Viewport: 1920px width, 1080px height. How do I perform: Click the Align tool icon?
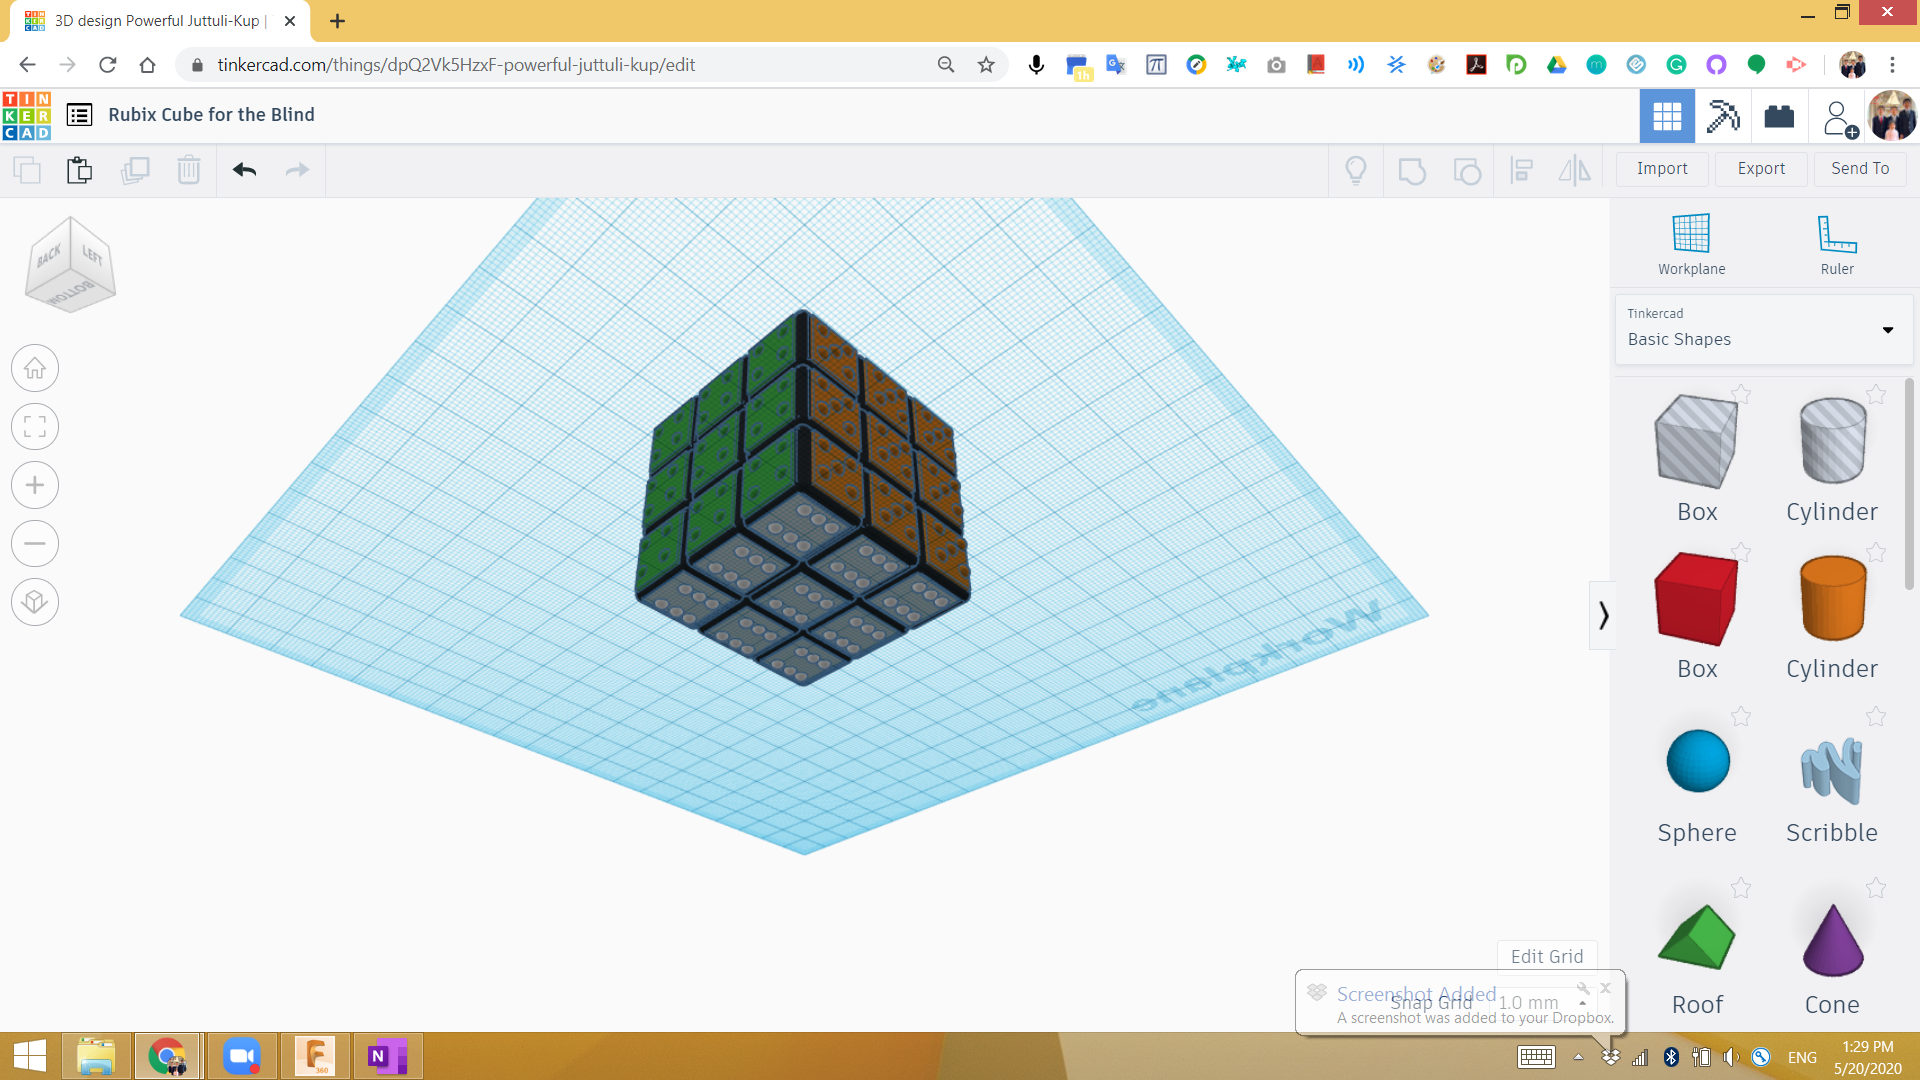pos(1521,171)
